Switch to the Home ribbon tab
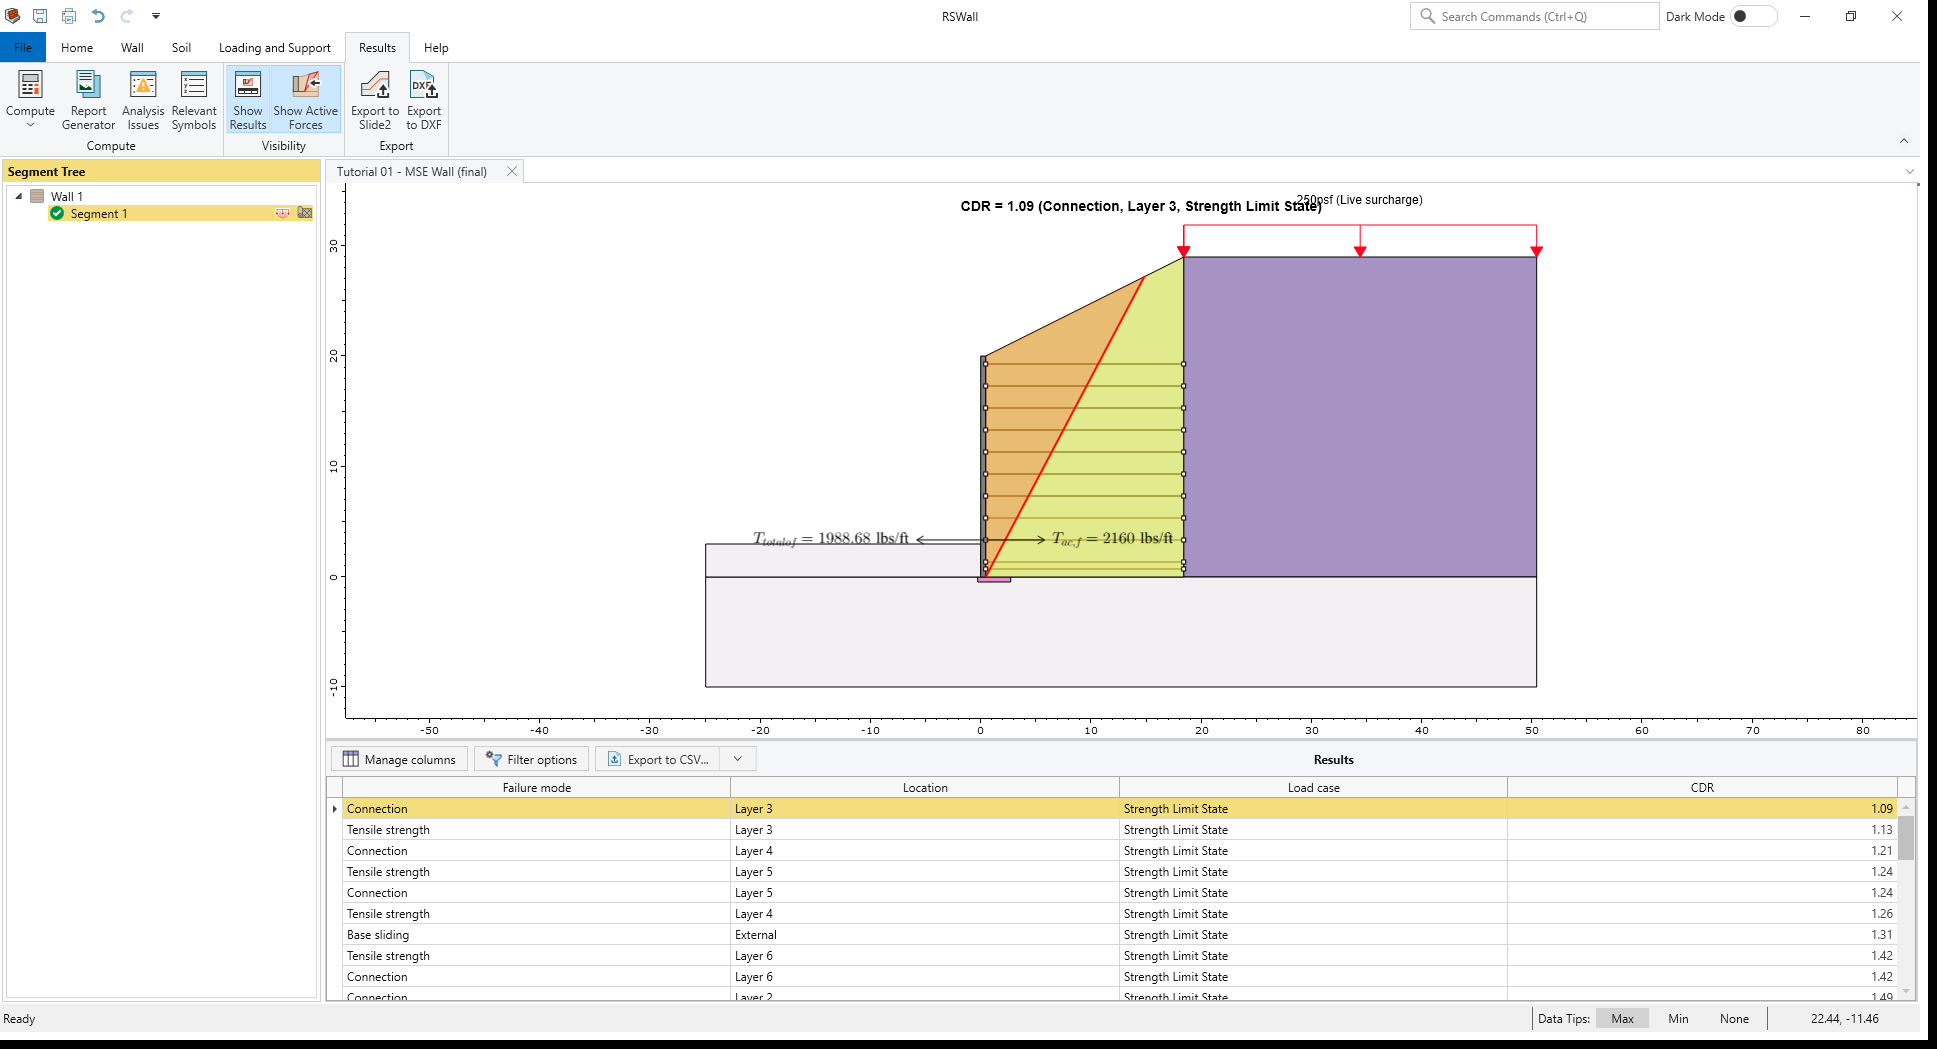Viewport: 1937px width, 1049px height. pos(77,47)
